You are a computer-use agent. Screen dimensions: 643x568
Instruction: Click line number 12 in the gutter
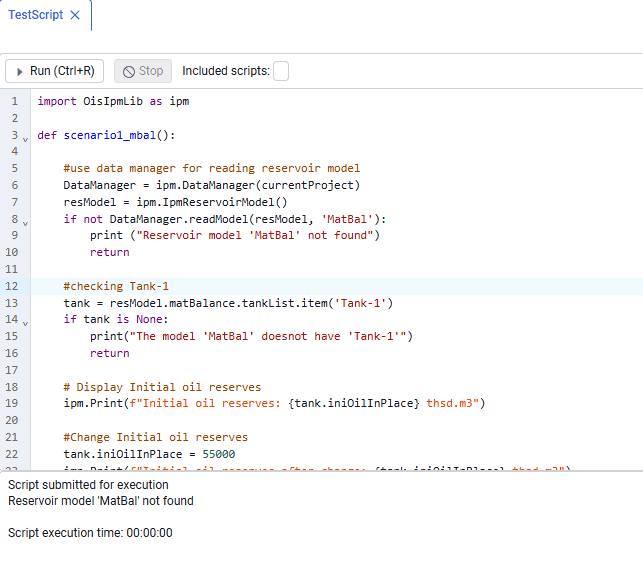pos(11,286)
